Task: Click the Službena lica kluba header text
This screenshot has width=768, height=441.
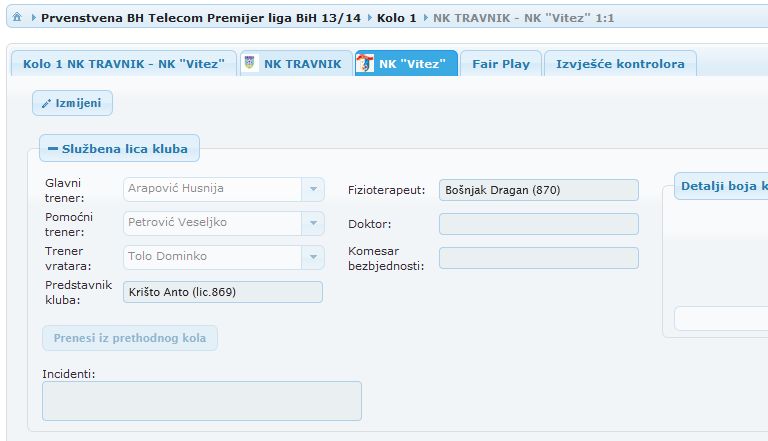Action: [124, 148]
